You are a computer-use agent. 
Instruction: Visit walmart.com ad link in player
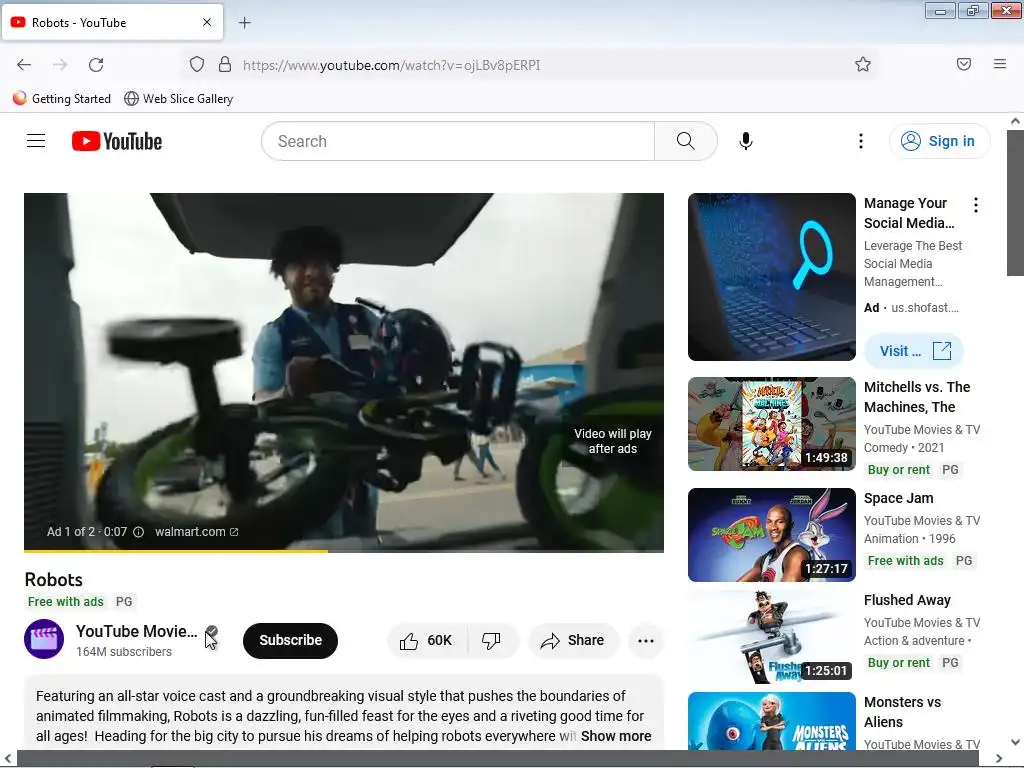click(197, 532)
